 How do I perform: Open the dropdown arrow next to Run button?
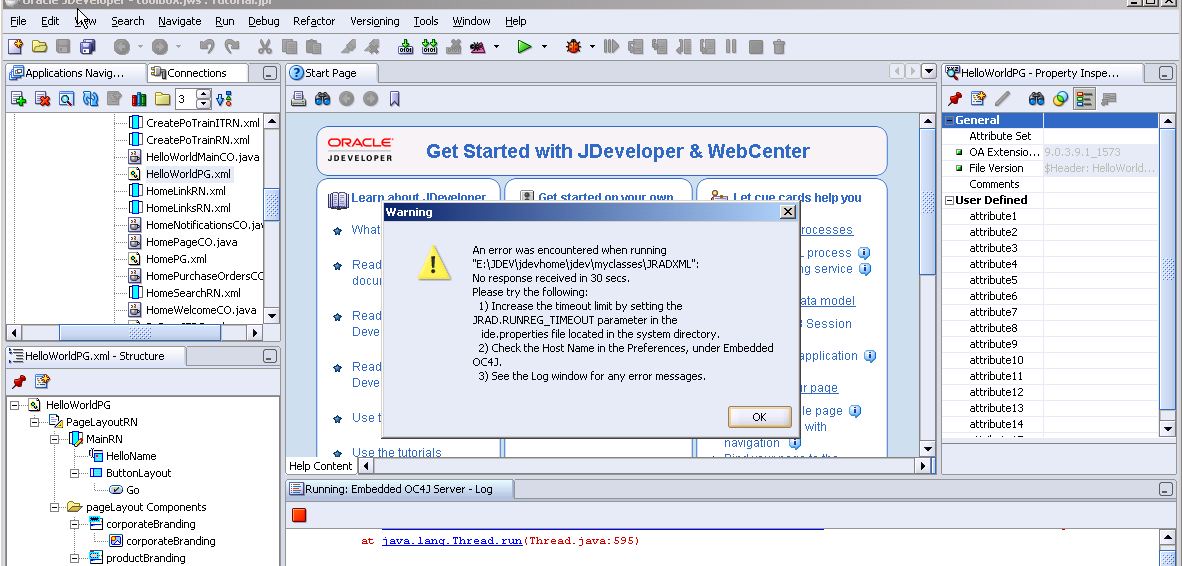pos(545,46)
